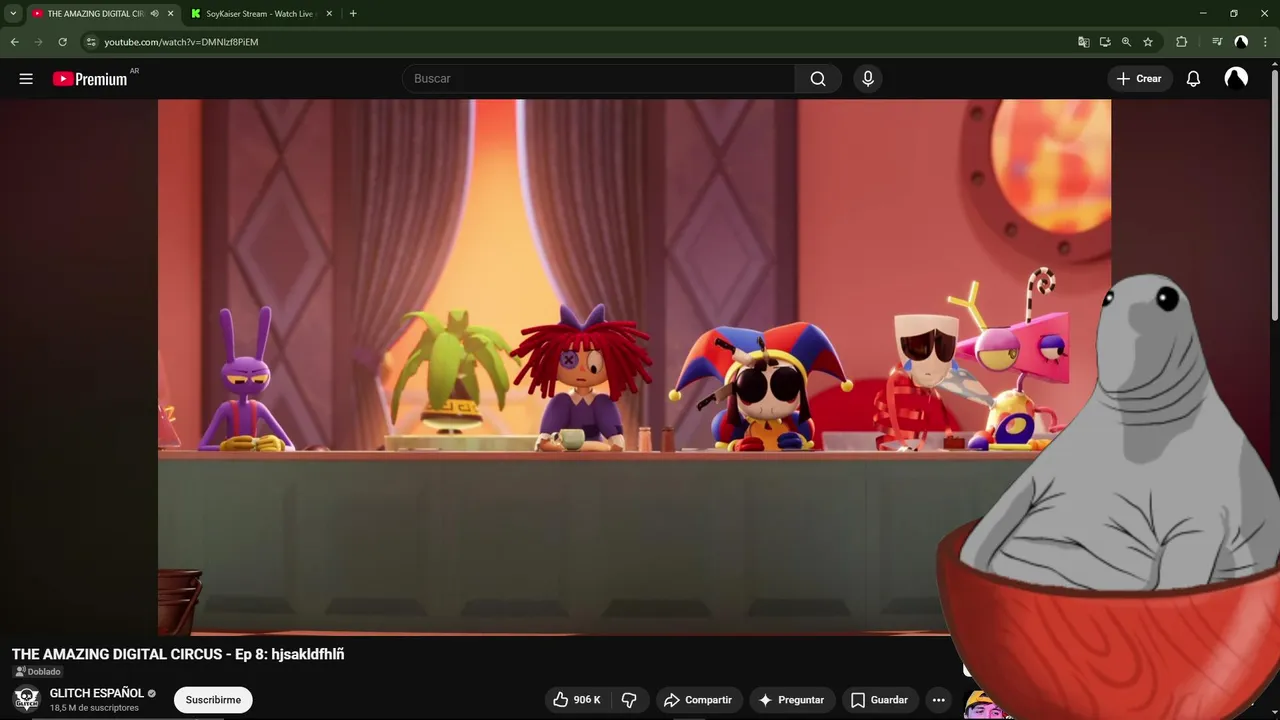Translate this page icon
This screenshot has width=1280, height=720.
coord(1083,42)
